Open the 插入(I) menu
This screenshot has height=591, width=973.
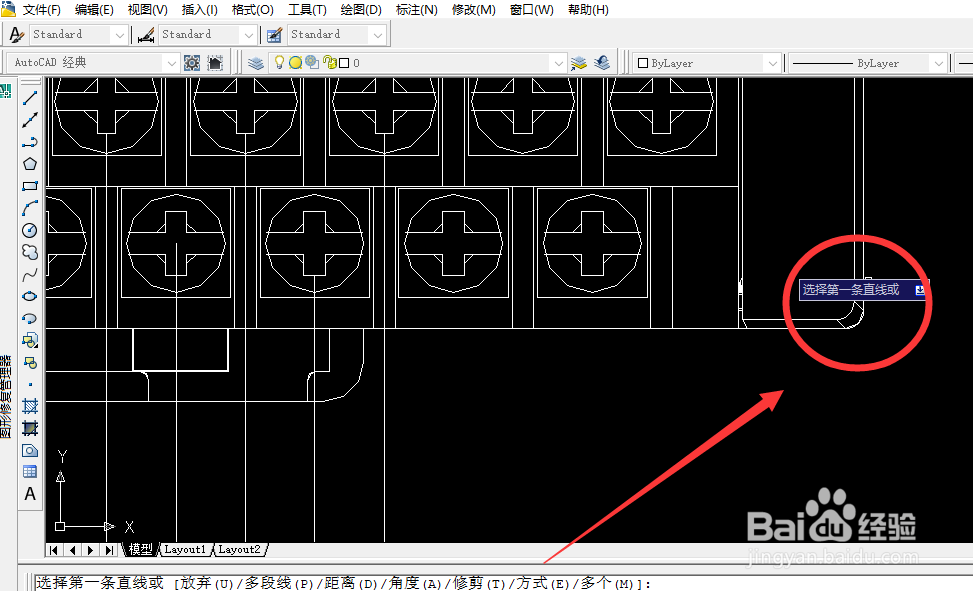coord(199,10)
